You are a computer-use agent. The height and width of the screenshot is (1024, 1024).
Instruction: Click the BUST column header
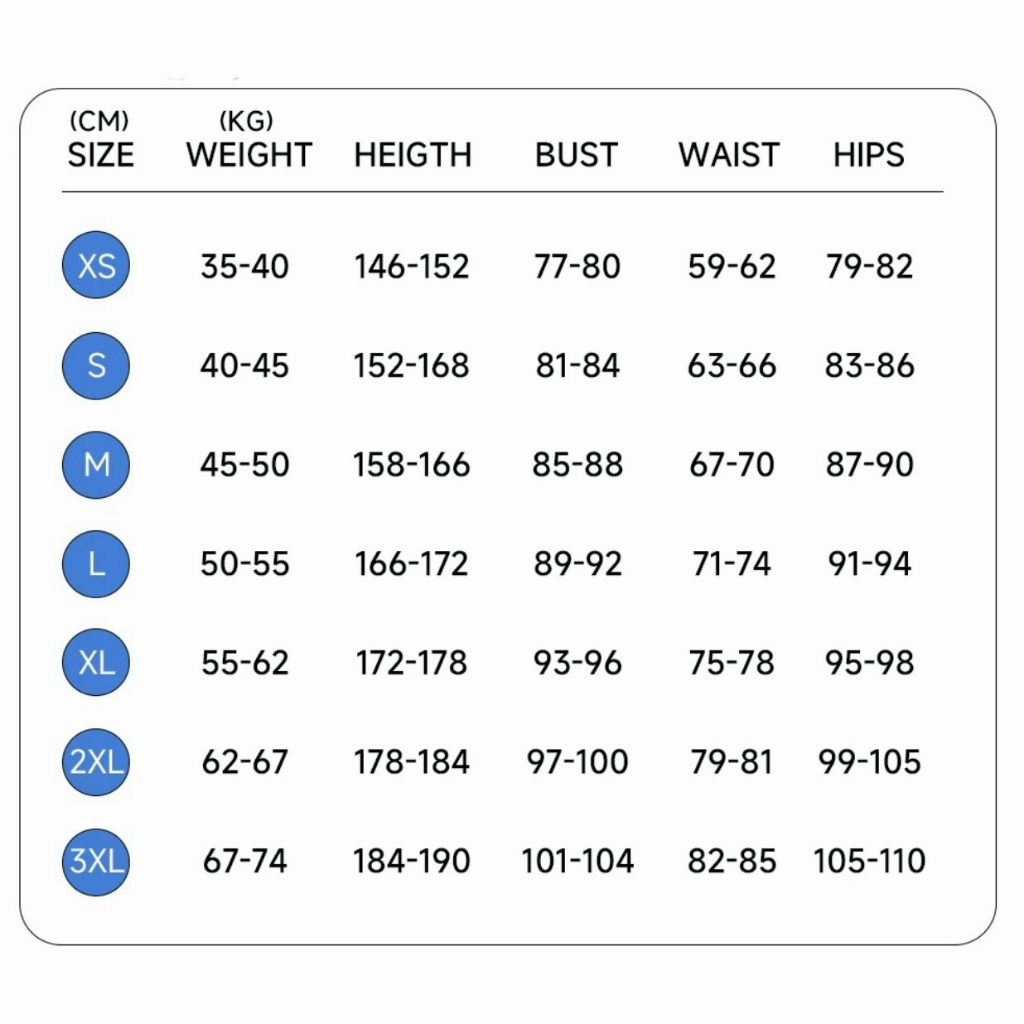click(x=576, y=155)
